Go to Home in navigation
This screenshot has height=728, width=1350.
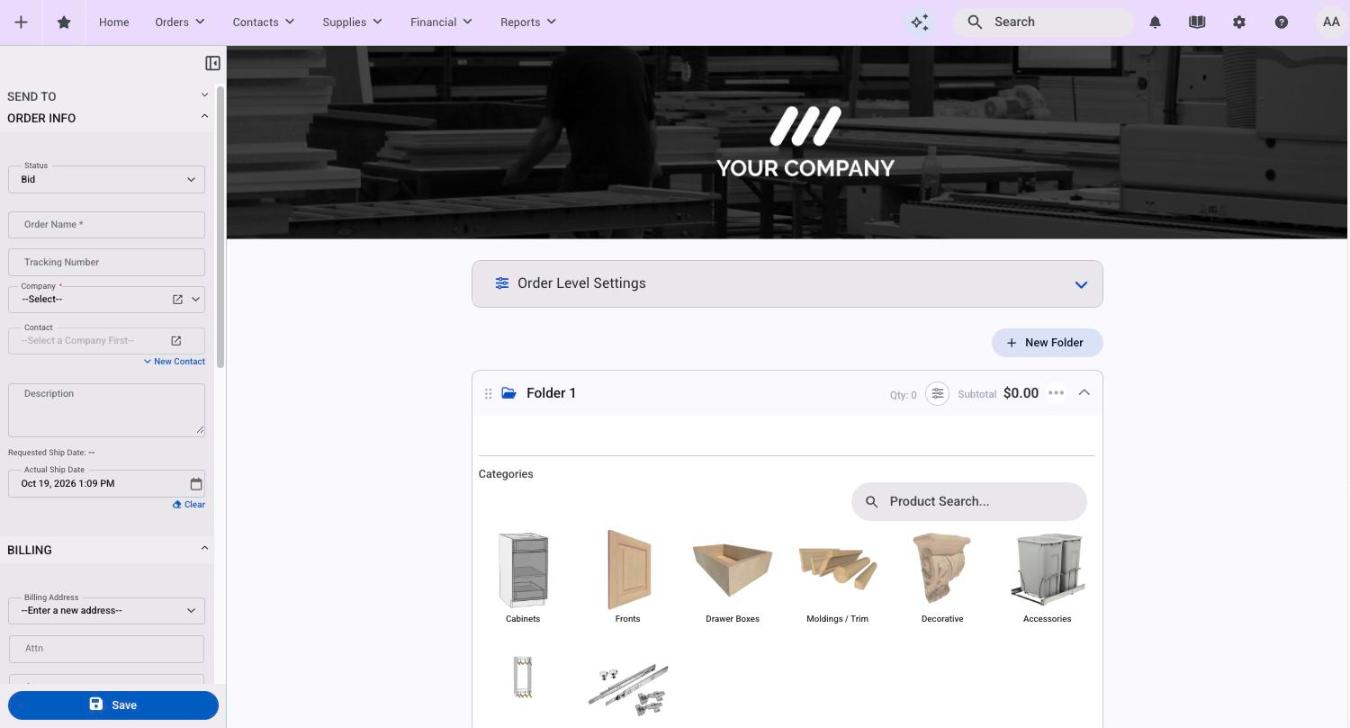click(114, 22)
